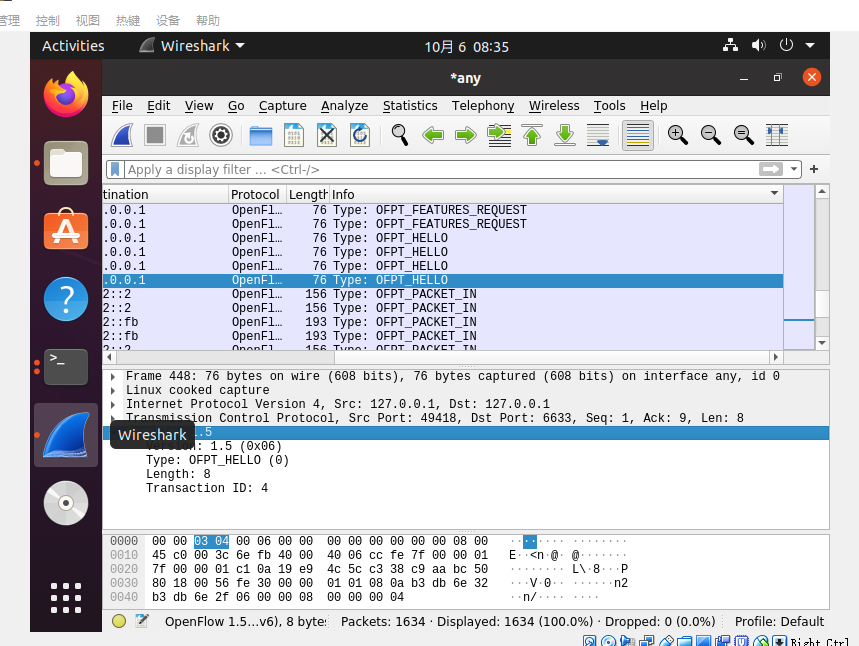
Task: Open the Go menu
Action: coord(236,106)
